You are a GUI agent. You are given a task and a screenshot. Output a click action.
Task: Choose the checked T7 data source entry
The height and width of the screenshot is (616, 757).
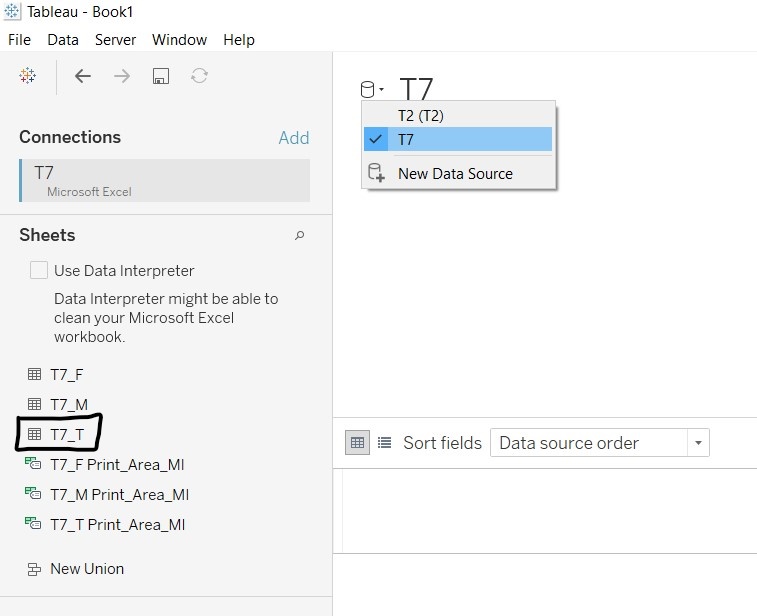(x=458, y=139)
